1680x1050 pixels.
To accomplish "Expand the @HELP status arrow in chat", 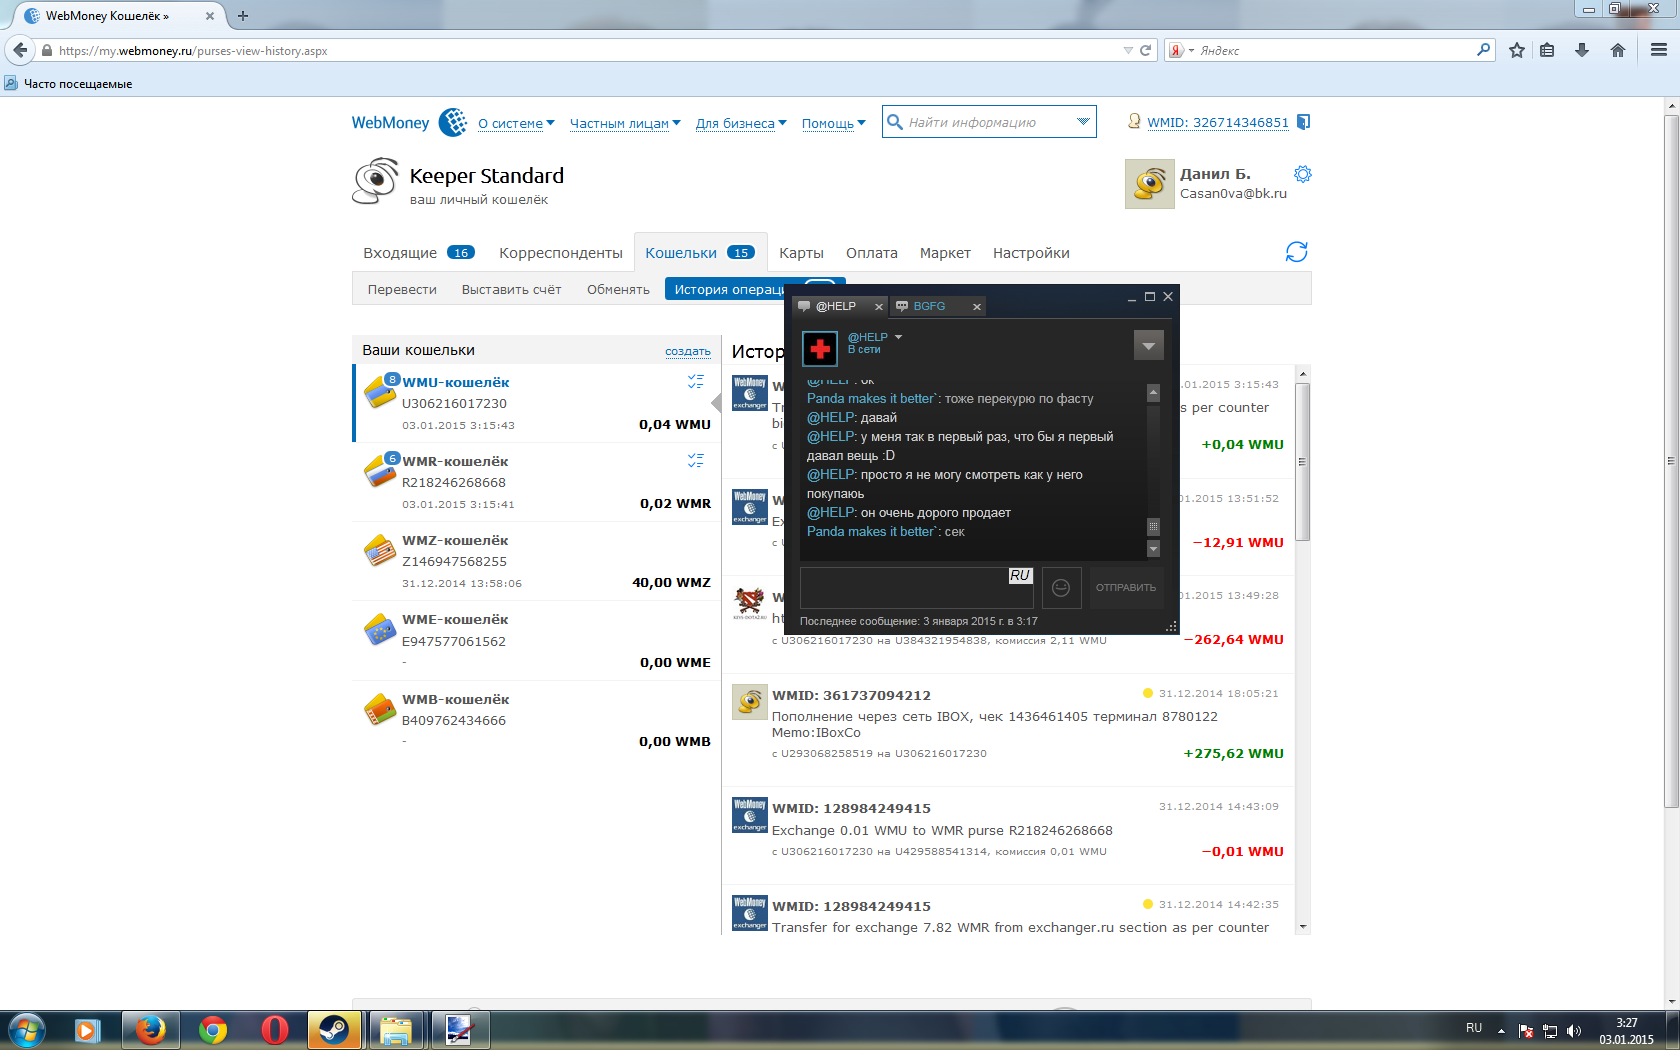I will [898, 337].
